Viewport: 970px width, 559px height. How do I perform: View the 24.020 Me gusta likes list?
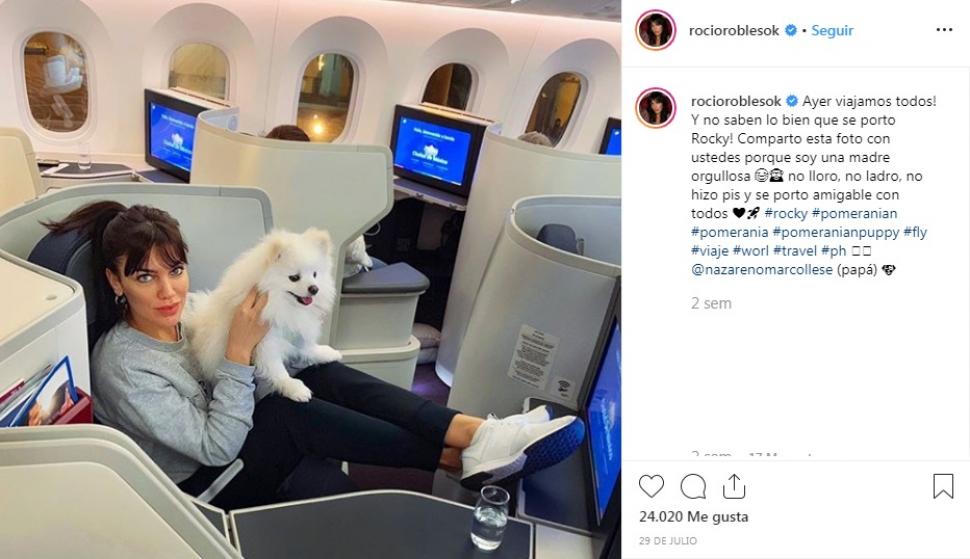(x=693, y=516)
